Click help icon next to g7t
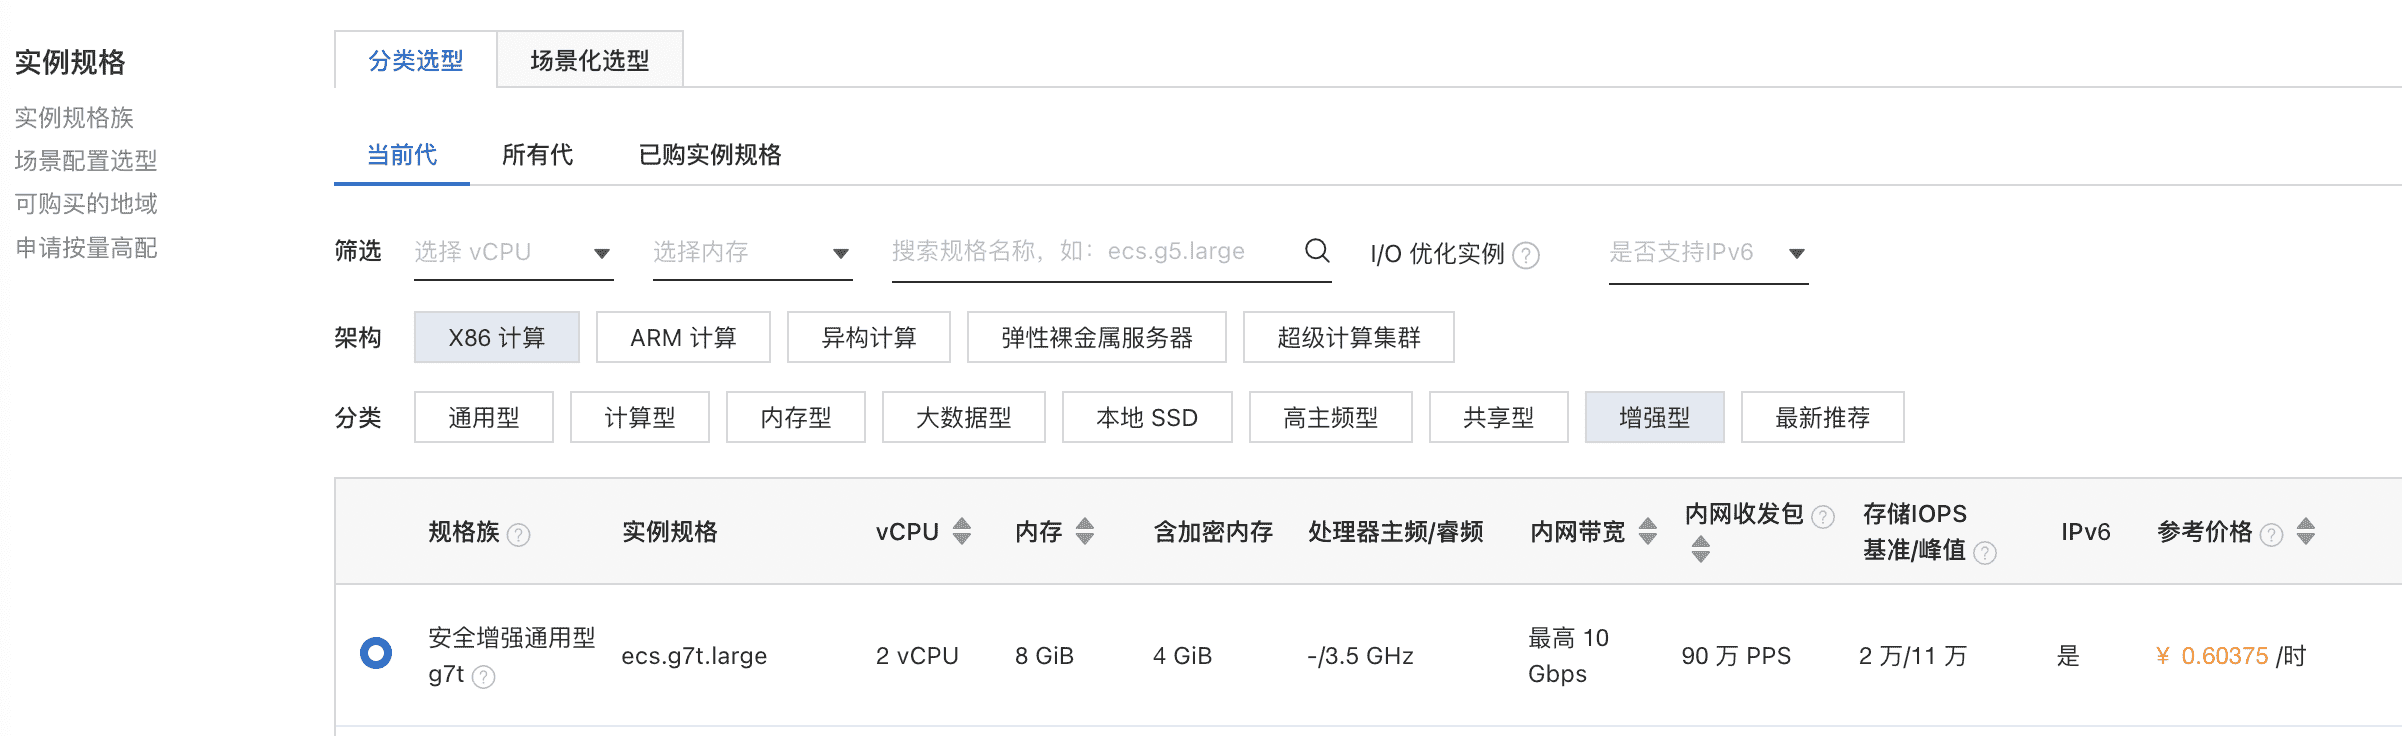Image resolution: width=2402 pixels, height=736 pixels. (484, 677)
